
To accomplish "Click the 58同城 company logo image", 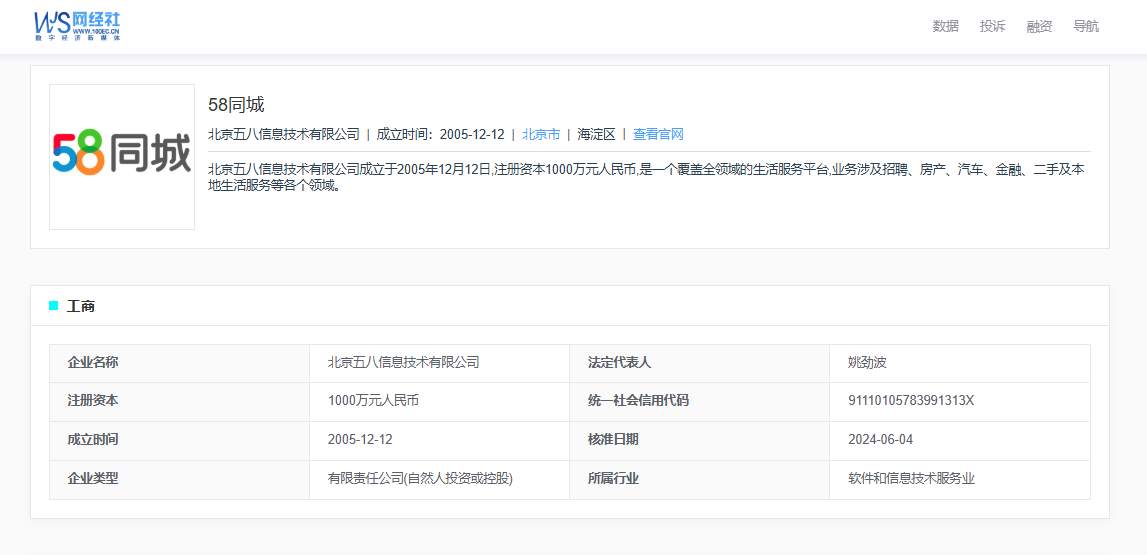I will click(122, 157).
